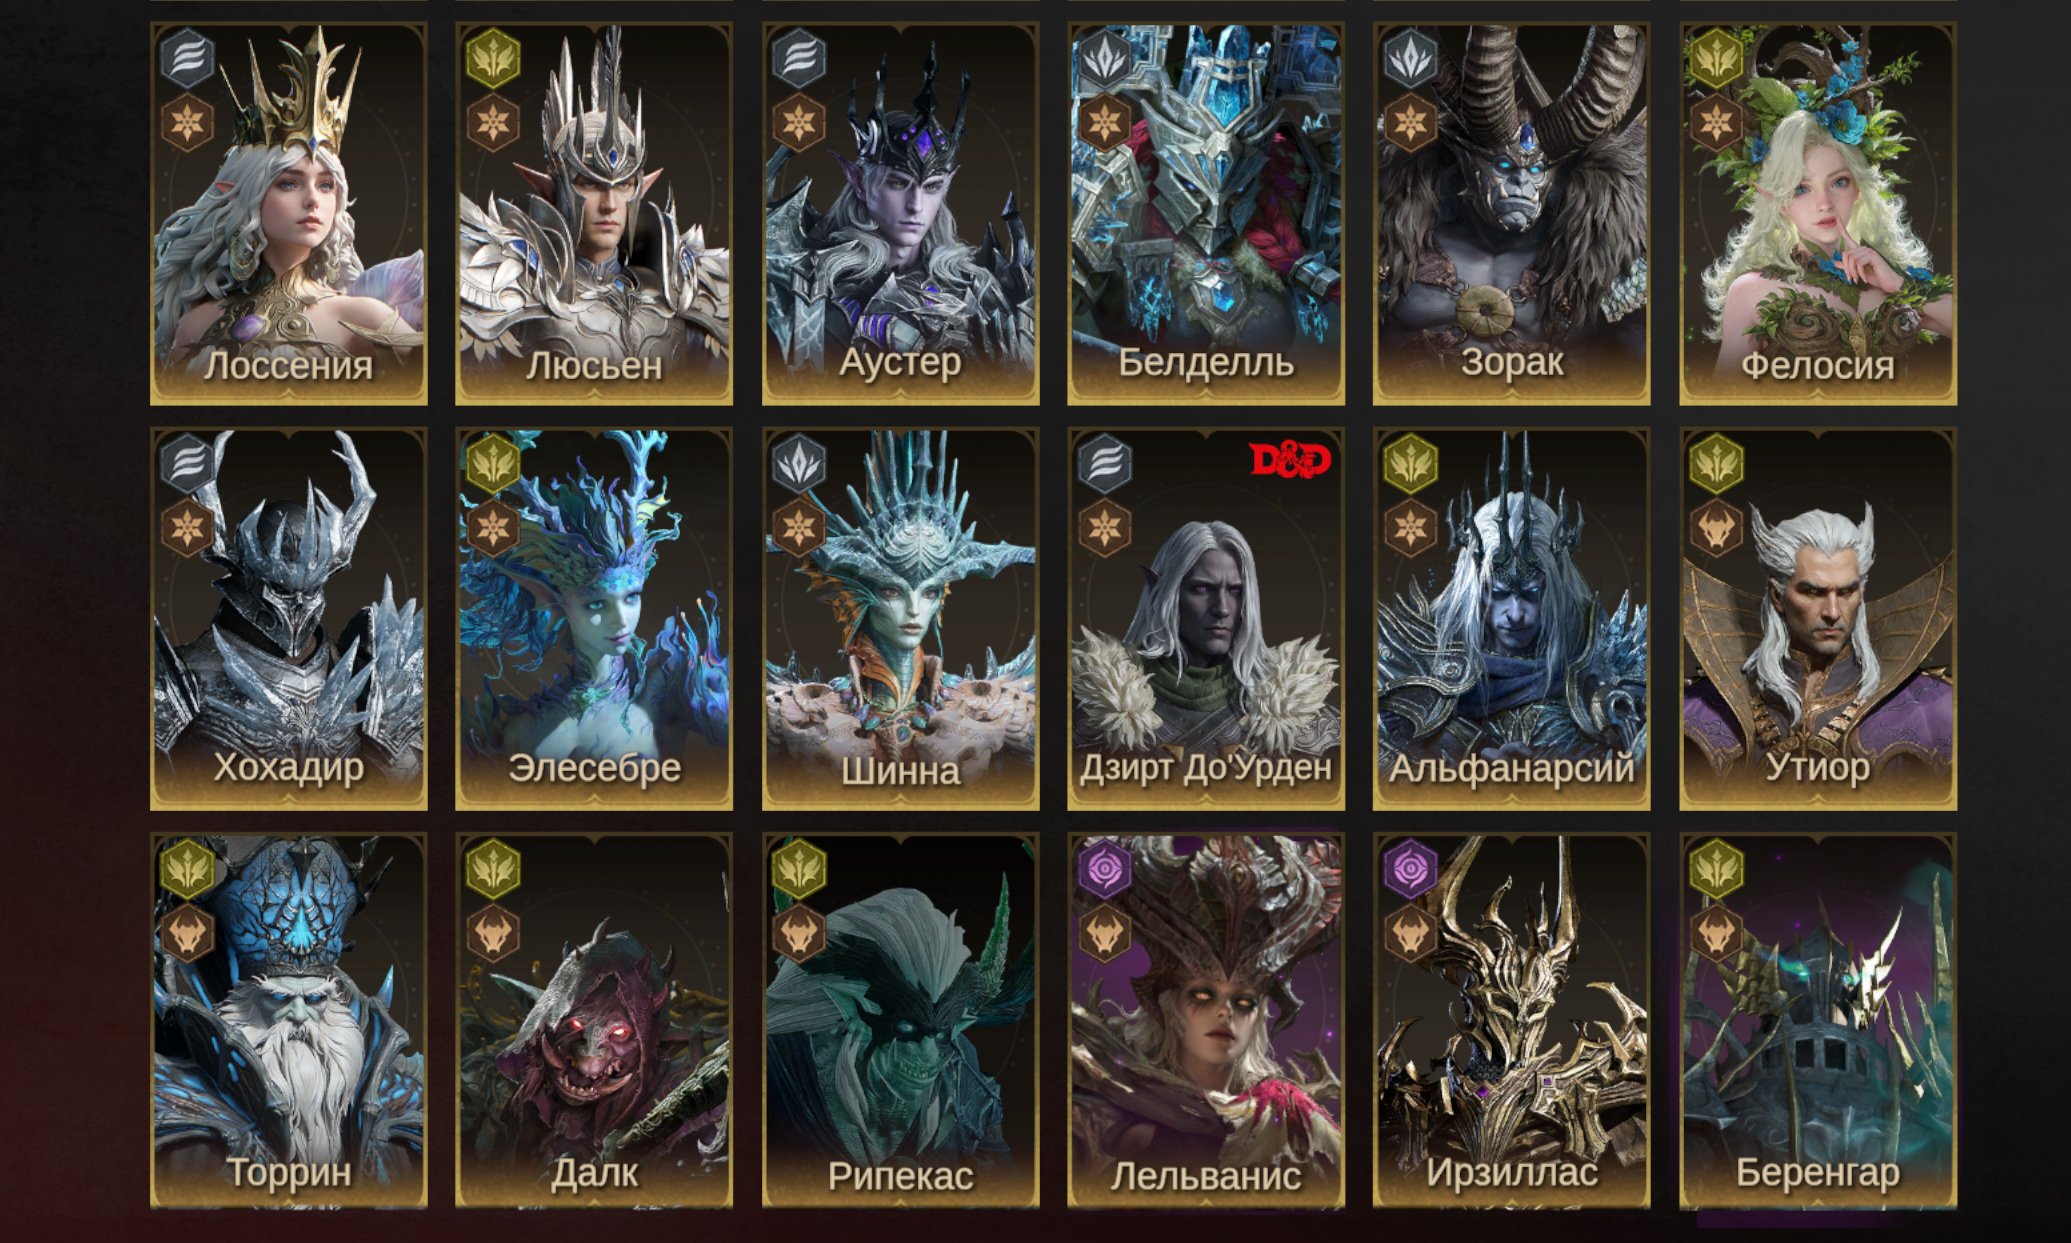Click the green affinity icon on Фелосия card
This screenshot has height=1243, width=2071.
pos(1717,58)
